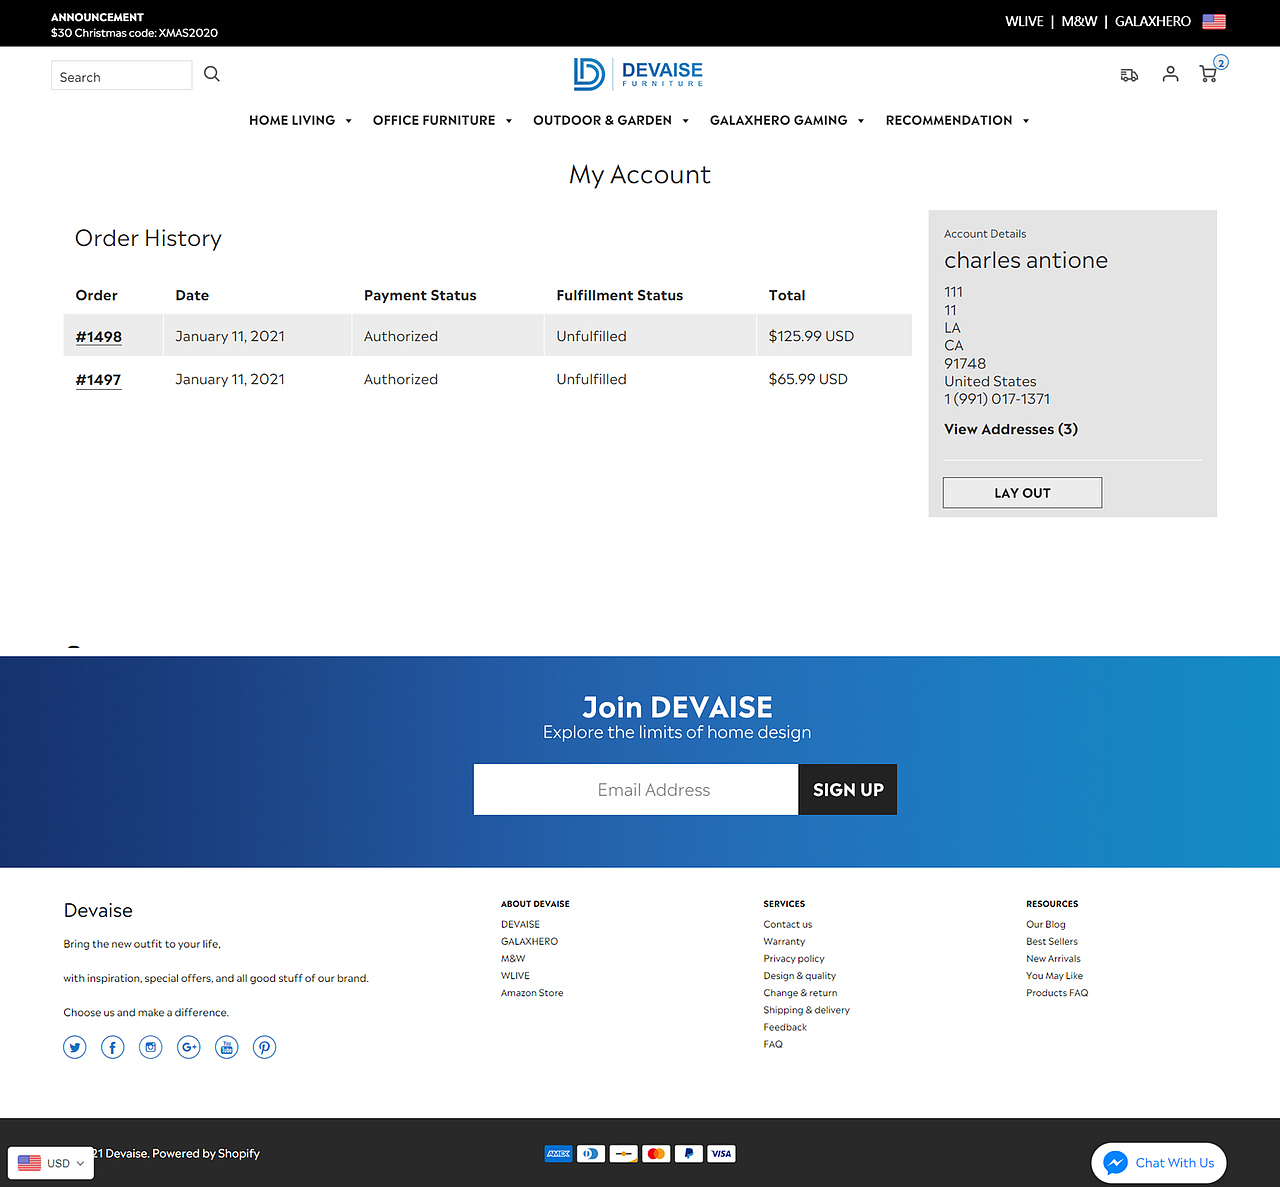Go to WLIVE store in top bar

[1024, 21]
